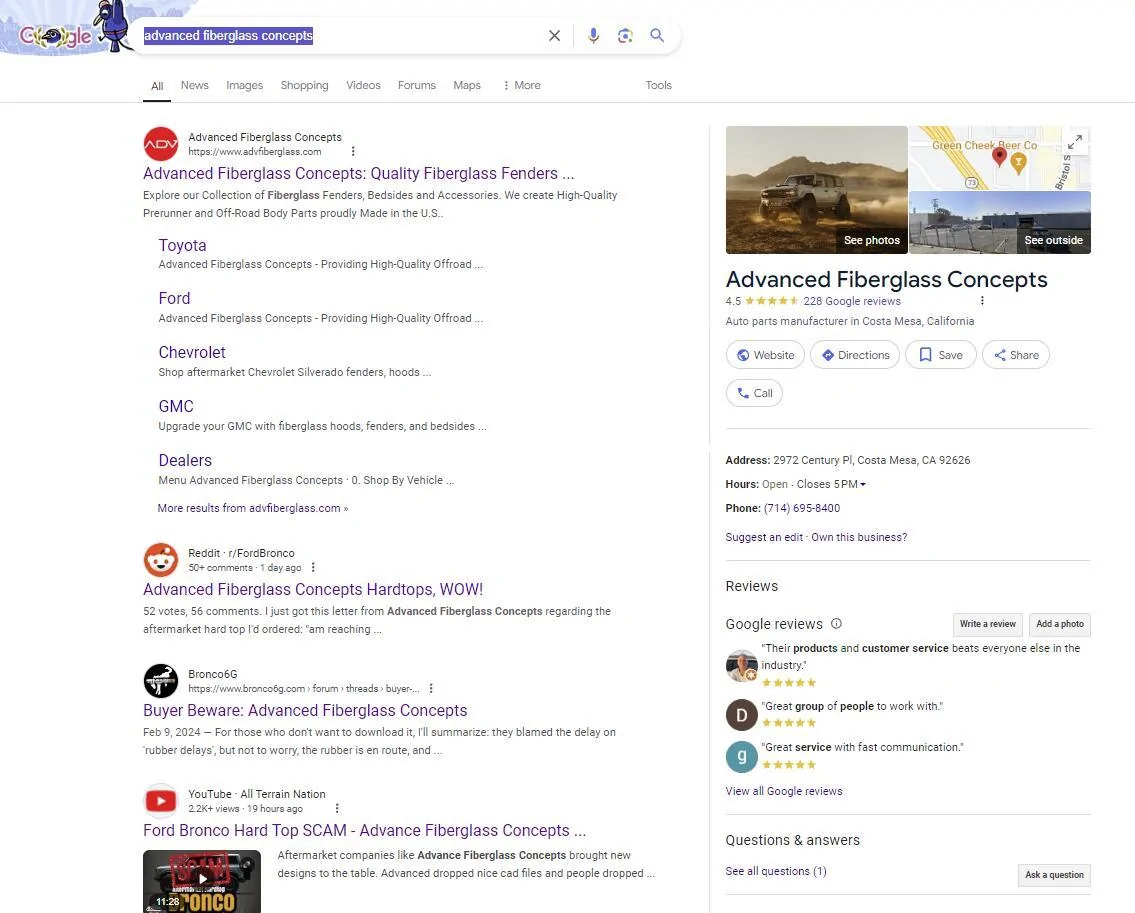Open the Tools filter menu

(x=659, y=85)
